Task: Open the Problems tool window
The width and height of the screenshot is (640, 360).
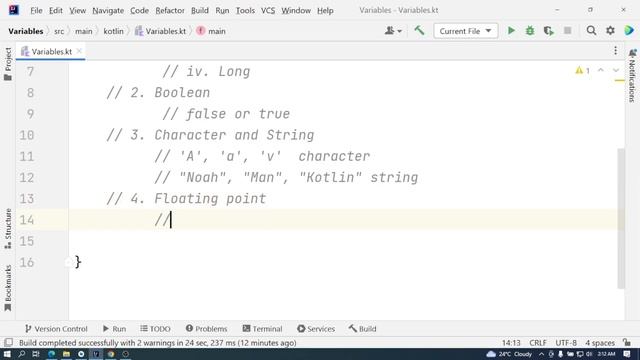Action: pyautogui.click(x=206, y=329)
